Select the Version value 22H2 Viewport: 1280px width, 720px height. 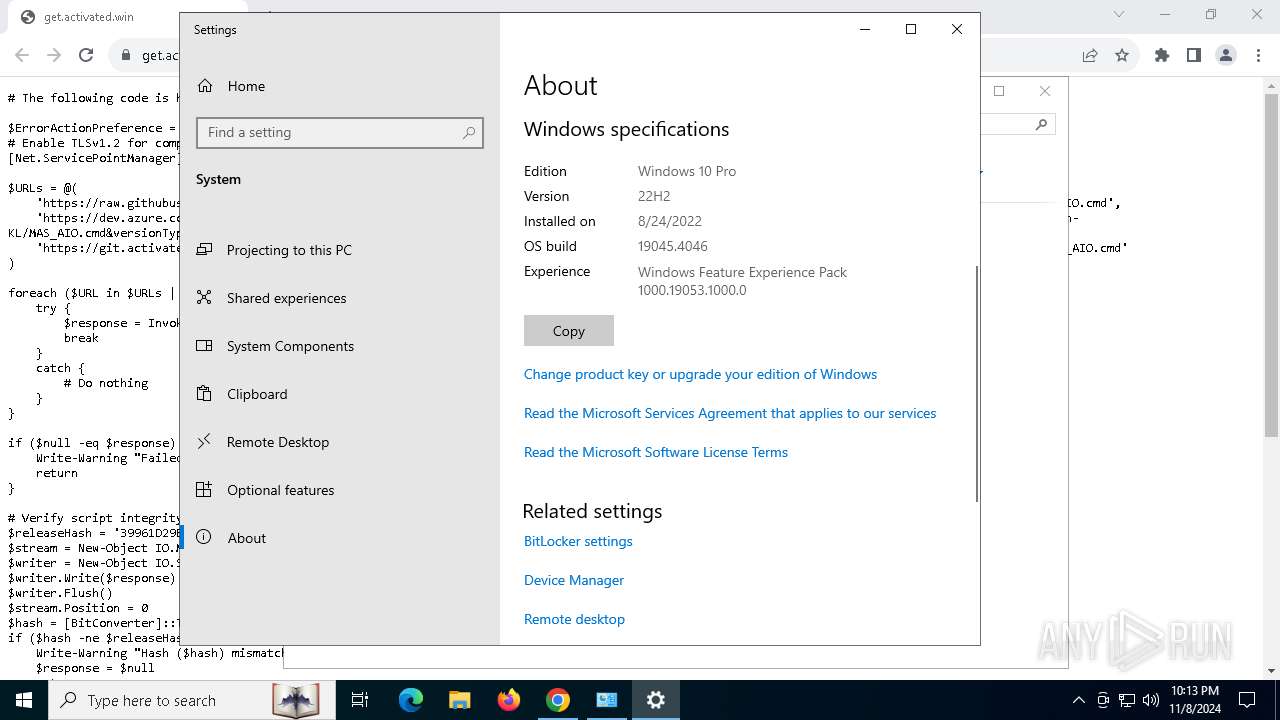(x=654, y=196)
